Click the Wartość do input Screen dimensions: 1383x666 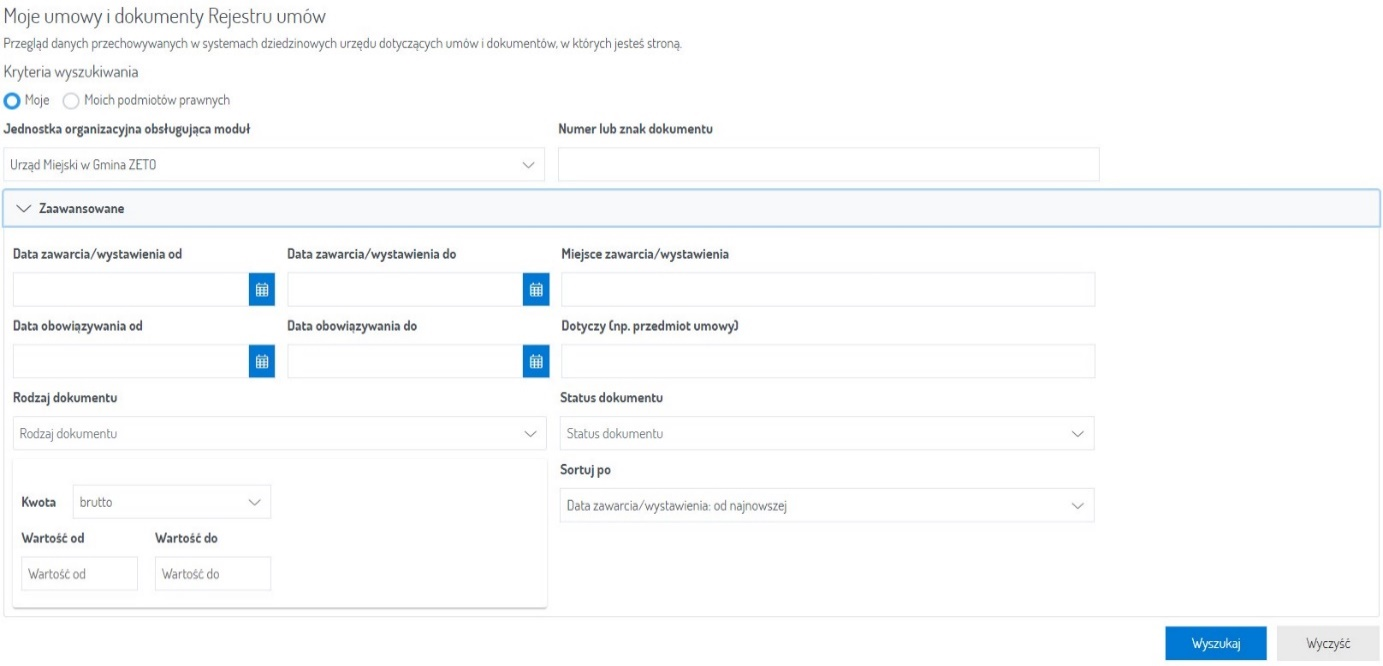click(x=213, y=574)
